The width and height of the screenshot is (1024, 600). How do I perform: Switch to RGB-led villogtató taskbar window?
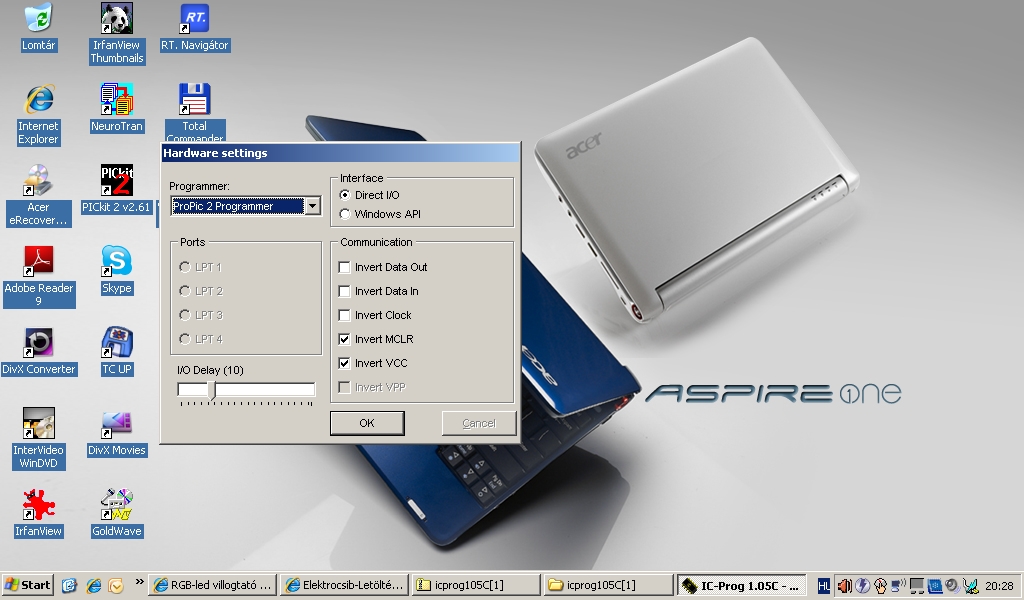click(x=213, y=585)
